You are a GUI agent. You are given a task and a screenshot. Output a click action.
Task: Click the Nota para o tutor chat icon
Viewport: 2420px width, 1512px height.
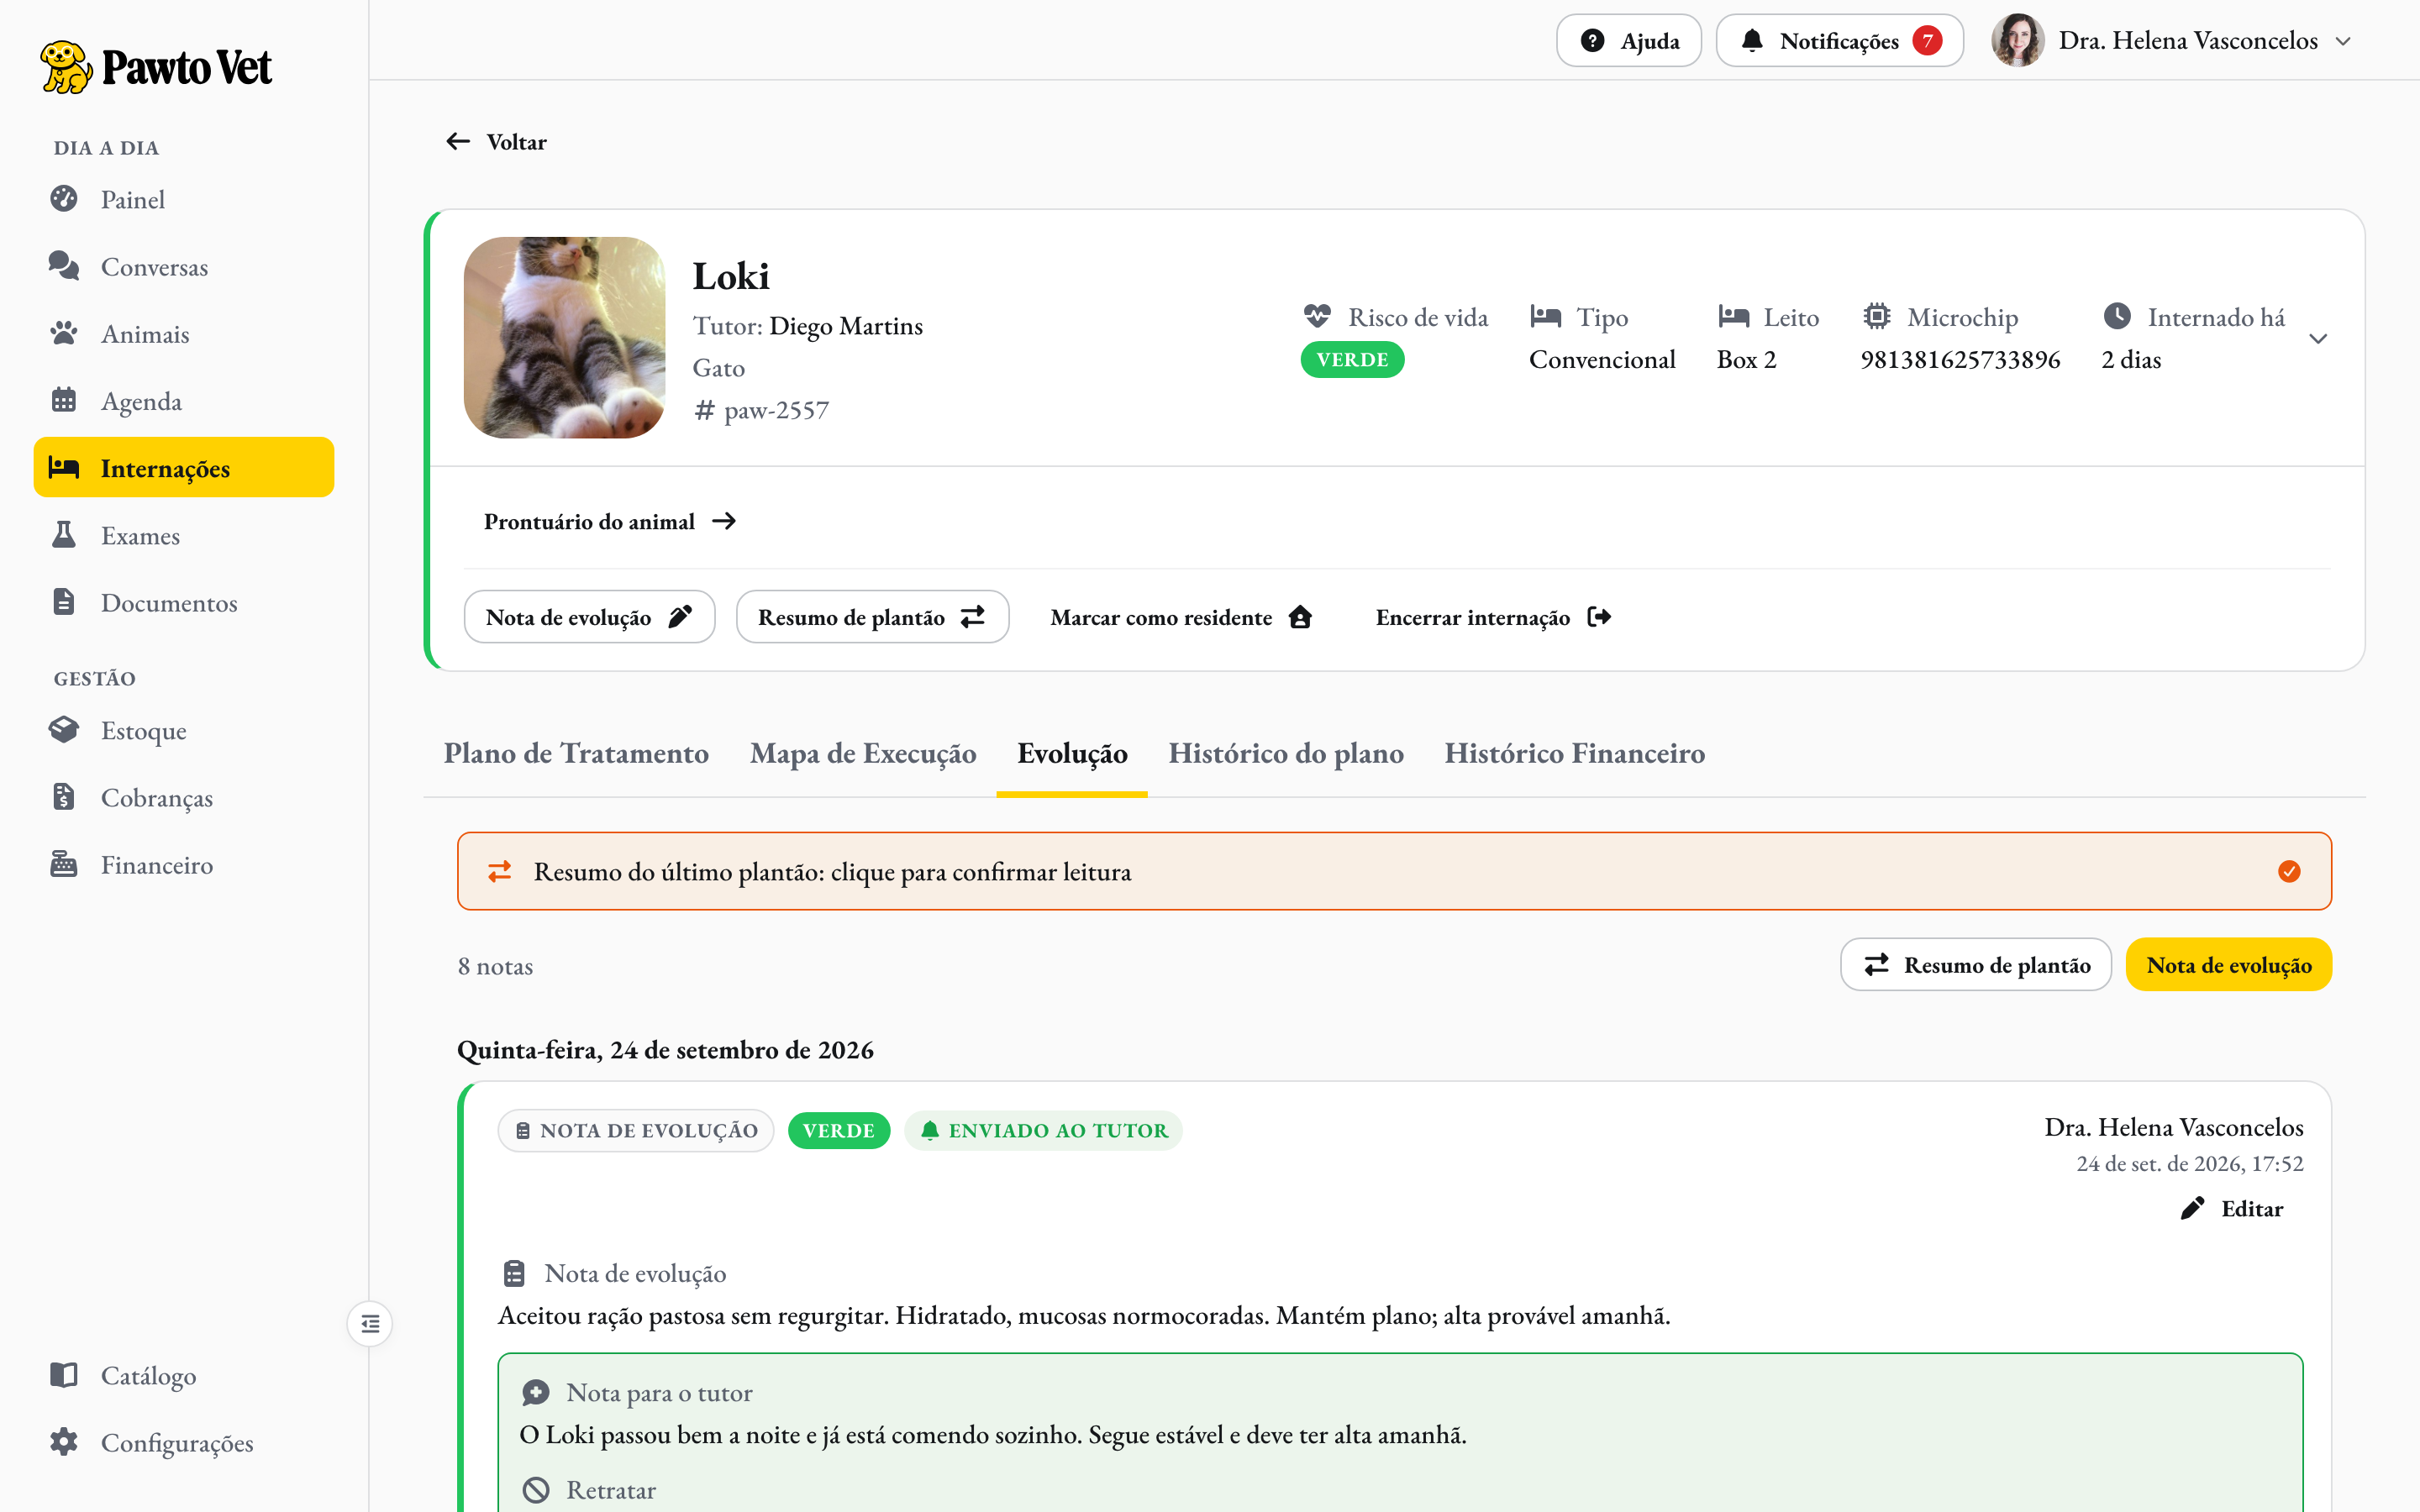tap(536, 1393)
